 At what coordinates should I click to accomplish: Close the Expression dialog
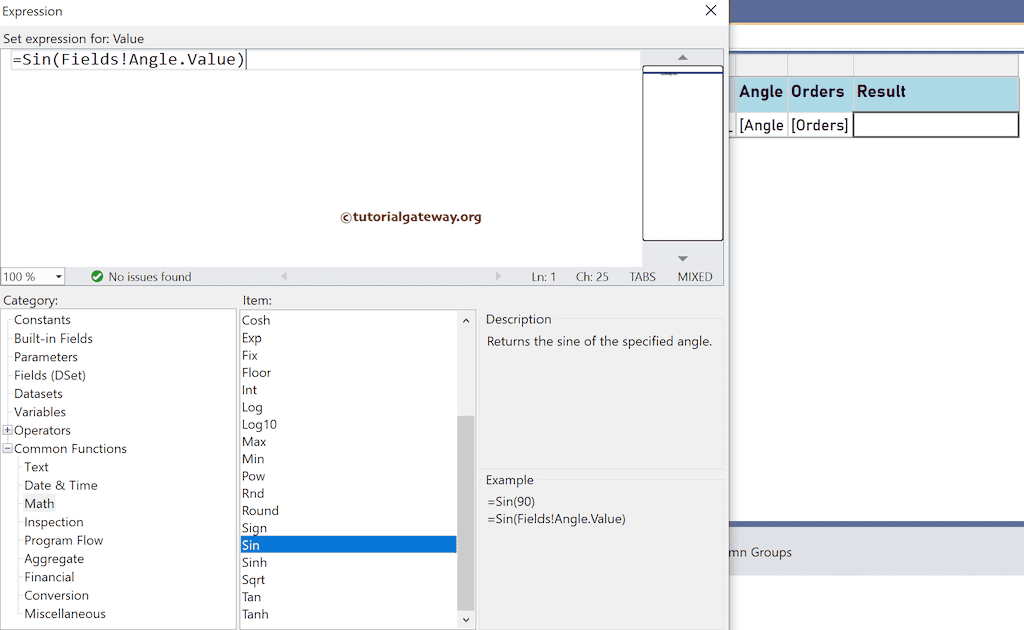click(x=711, y=10)
